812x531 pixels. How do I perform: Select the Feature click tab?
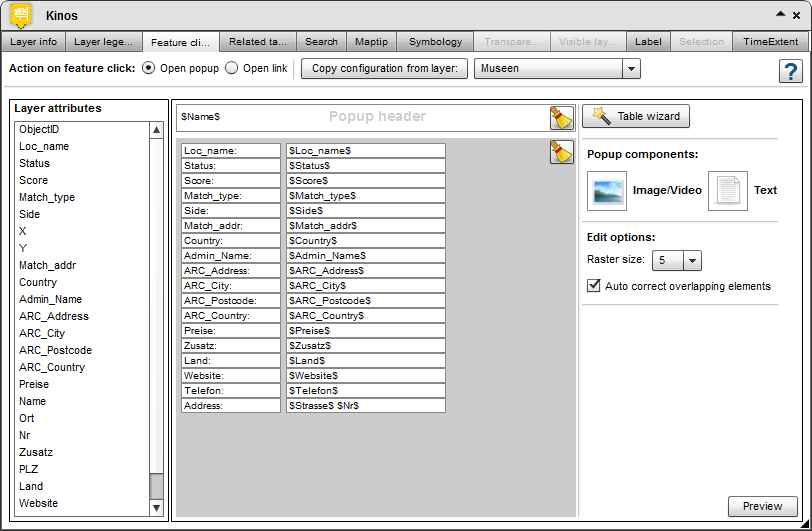(180, 42)
